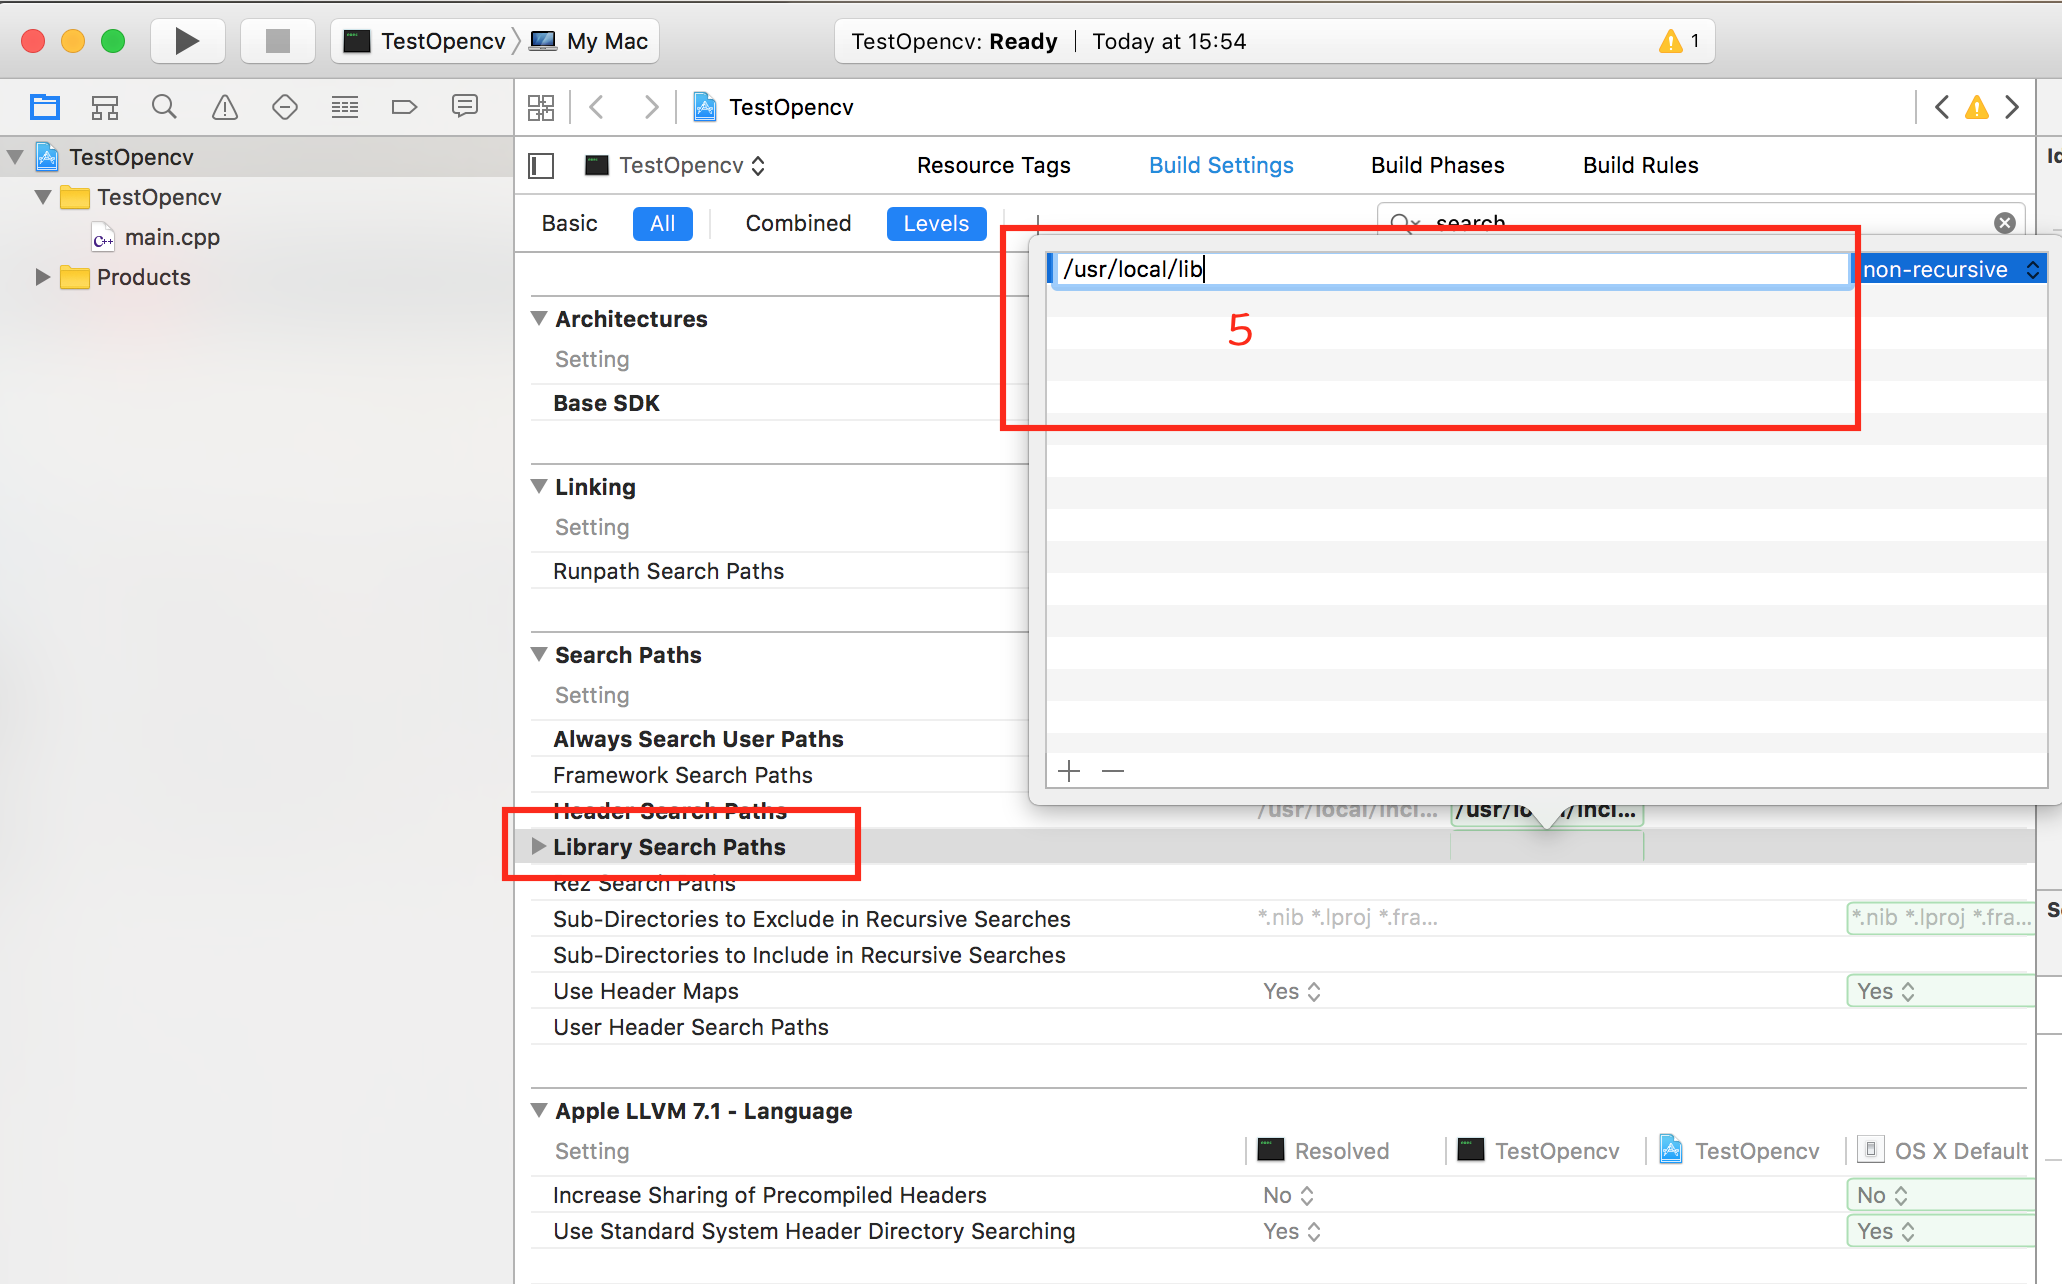Show the Project navigator
The image size is (2062, 1284).
pos(45,107)
